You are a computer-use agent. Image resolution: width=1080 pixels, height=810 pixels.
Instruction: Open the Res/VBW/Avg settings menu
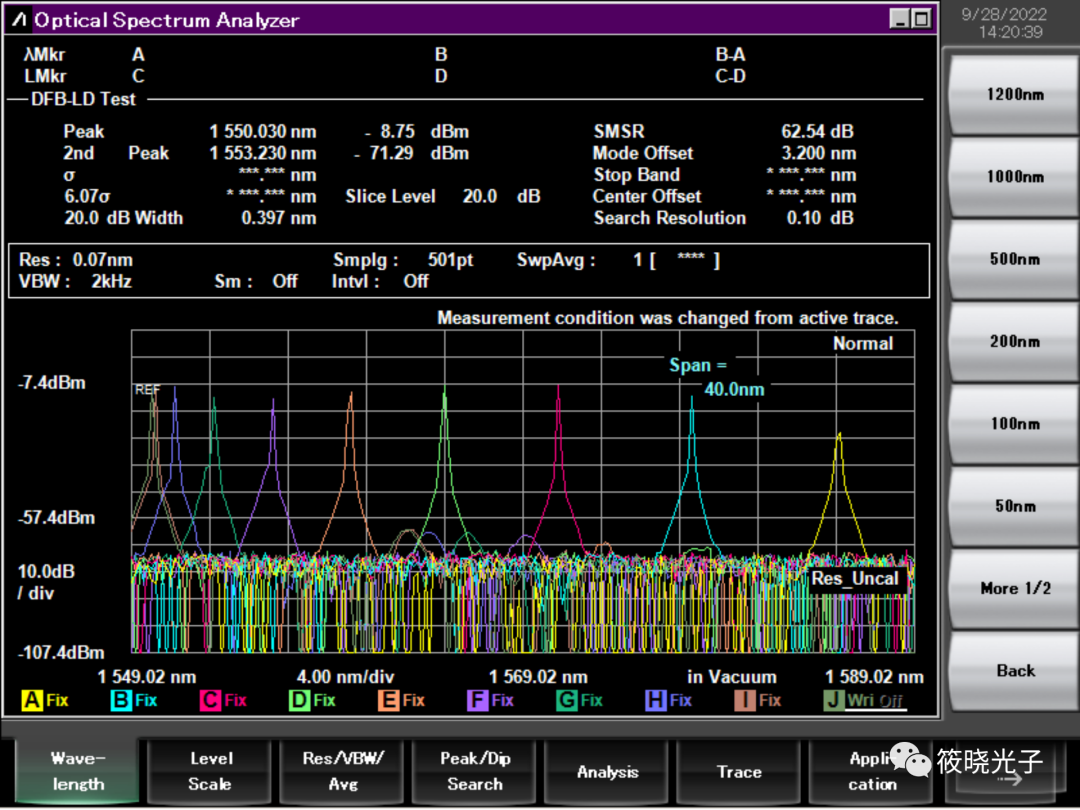343,771
